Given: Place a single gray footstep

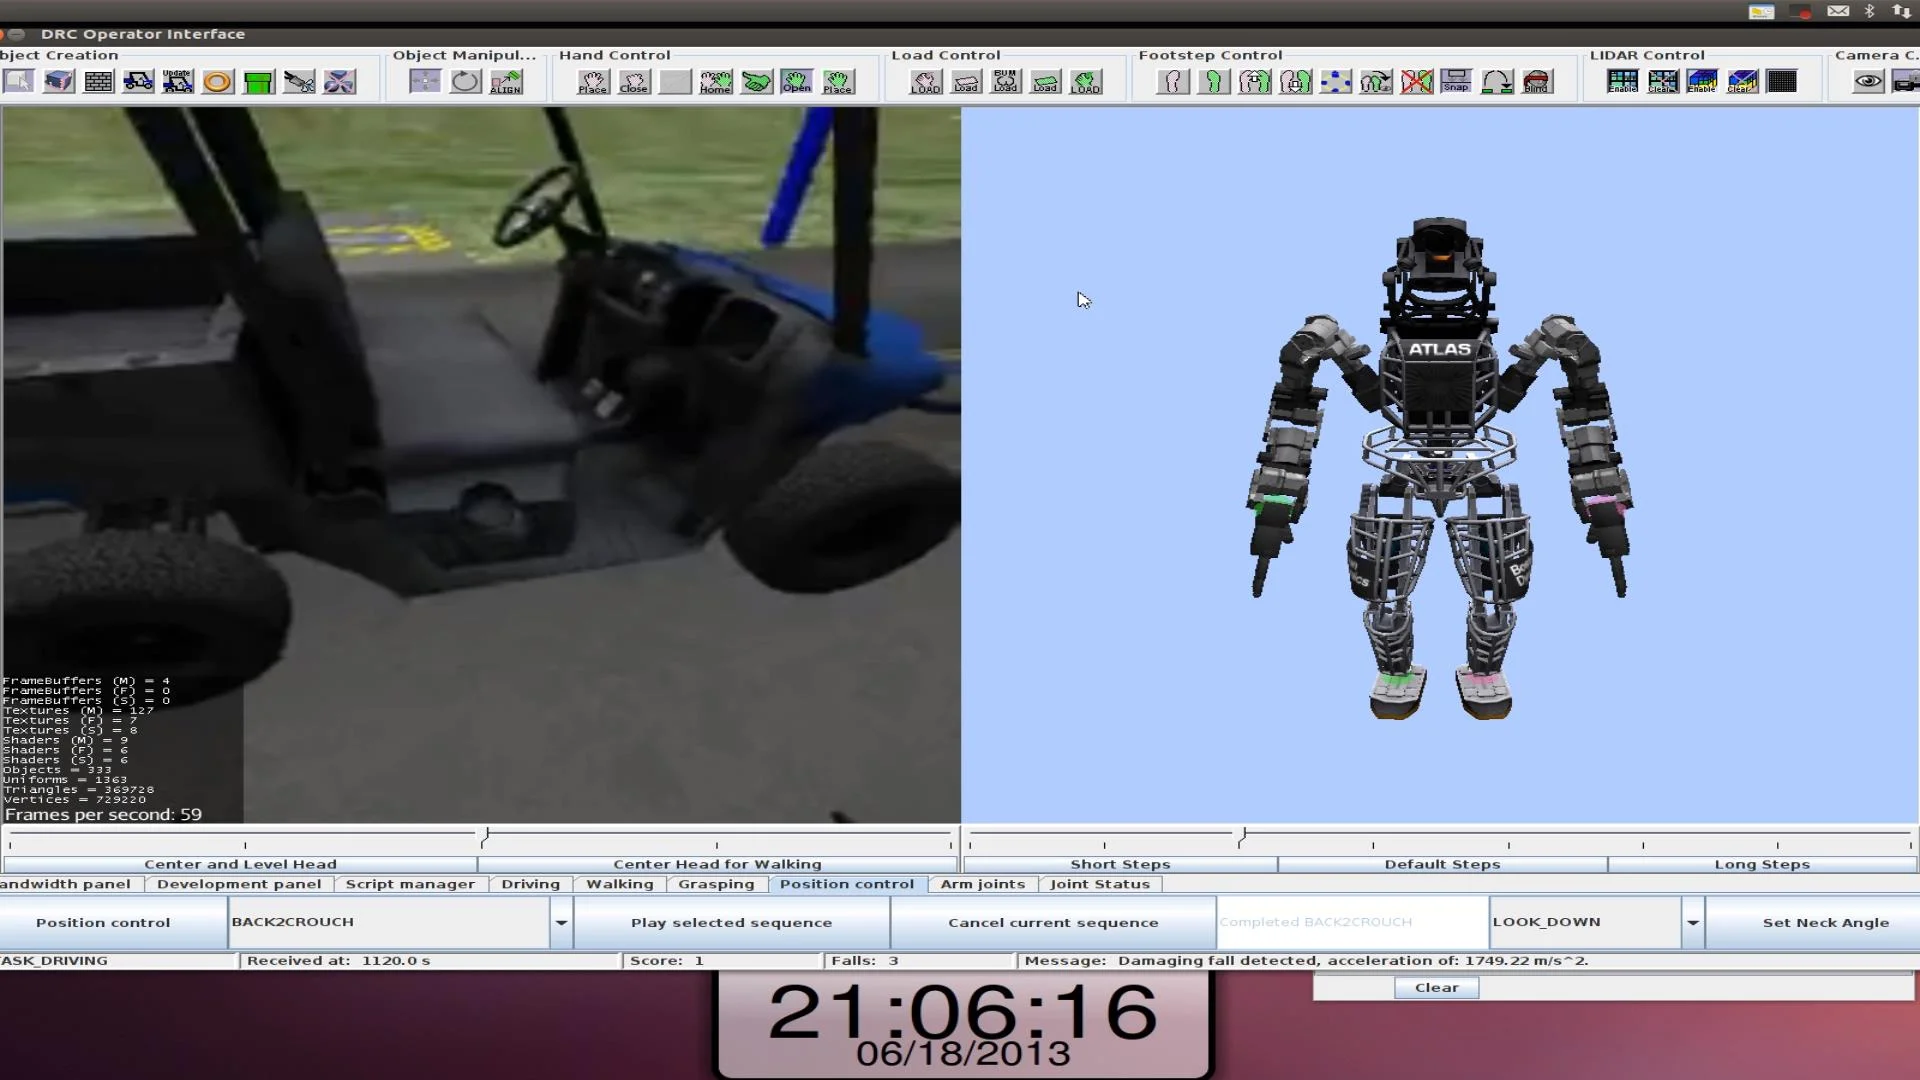Looking at the screenshot, I should [x=1173, y=81].
